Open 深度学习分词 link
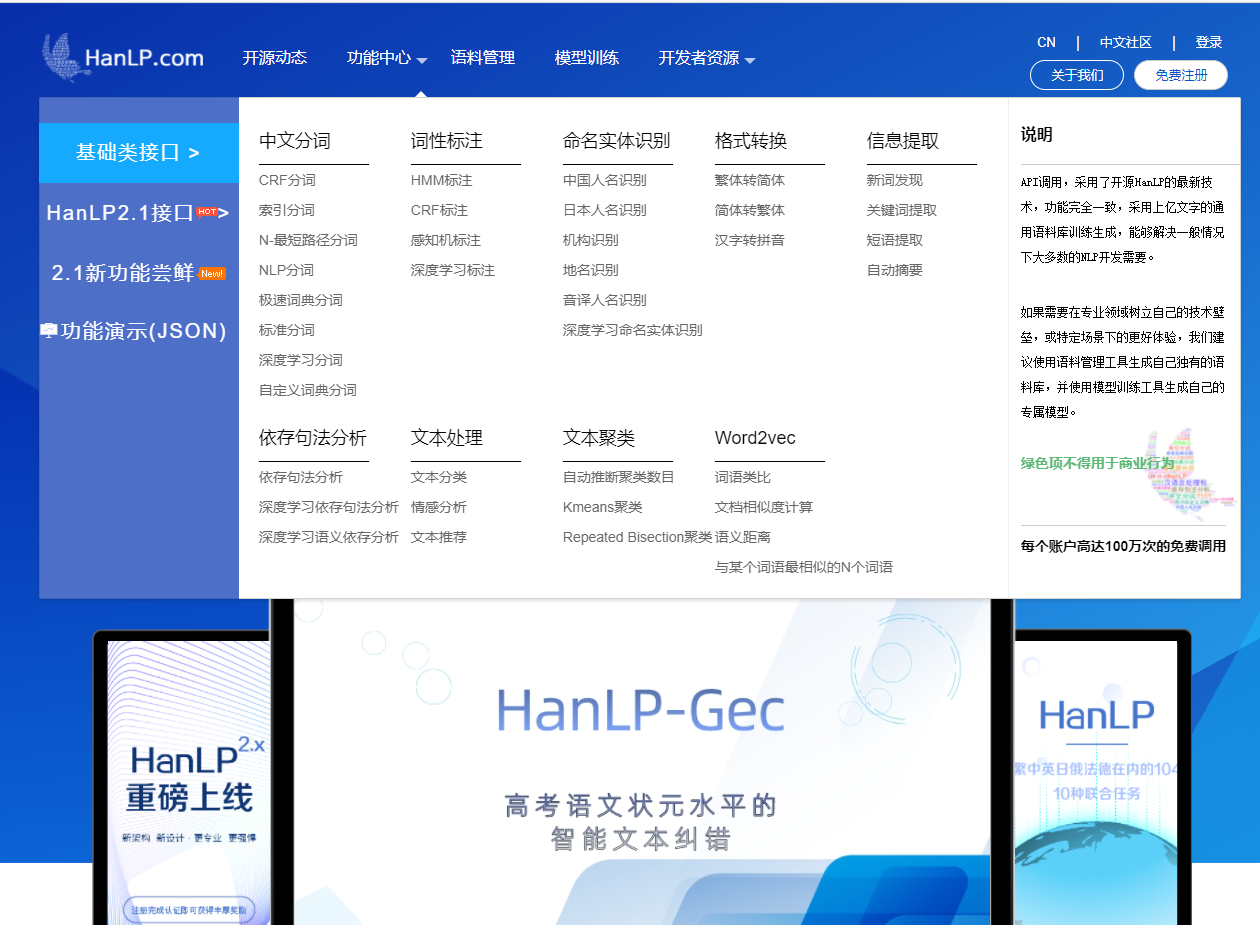The width and height of the screenshot is (1260, 925). [301, 360]
